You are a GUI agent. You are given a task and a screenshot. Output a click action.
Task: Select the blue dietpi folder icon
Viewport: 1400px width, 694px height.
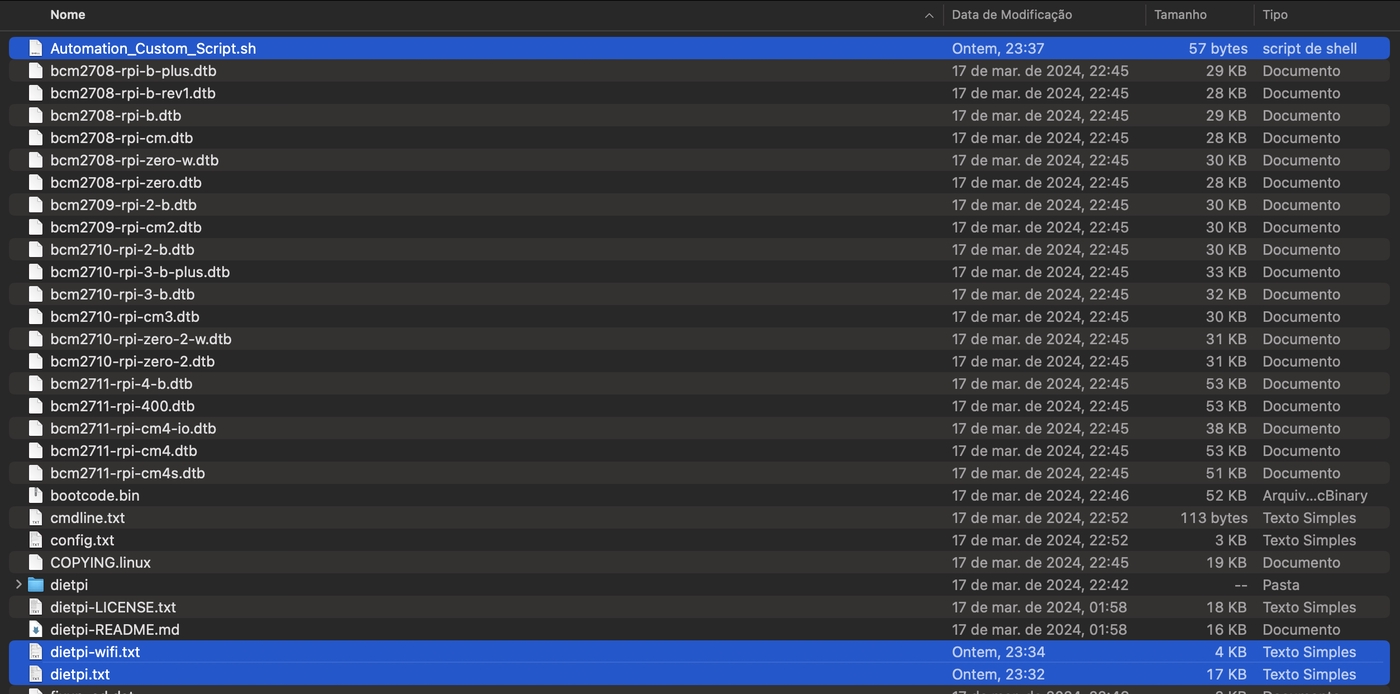[x=36, y=585]
